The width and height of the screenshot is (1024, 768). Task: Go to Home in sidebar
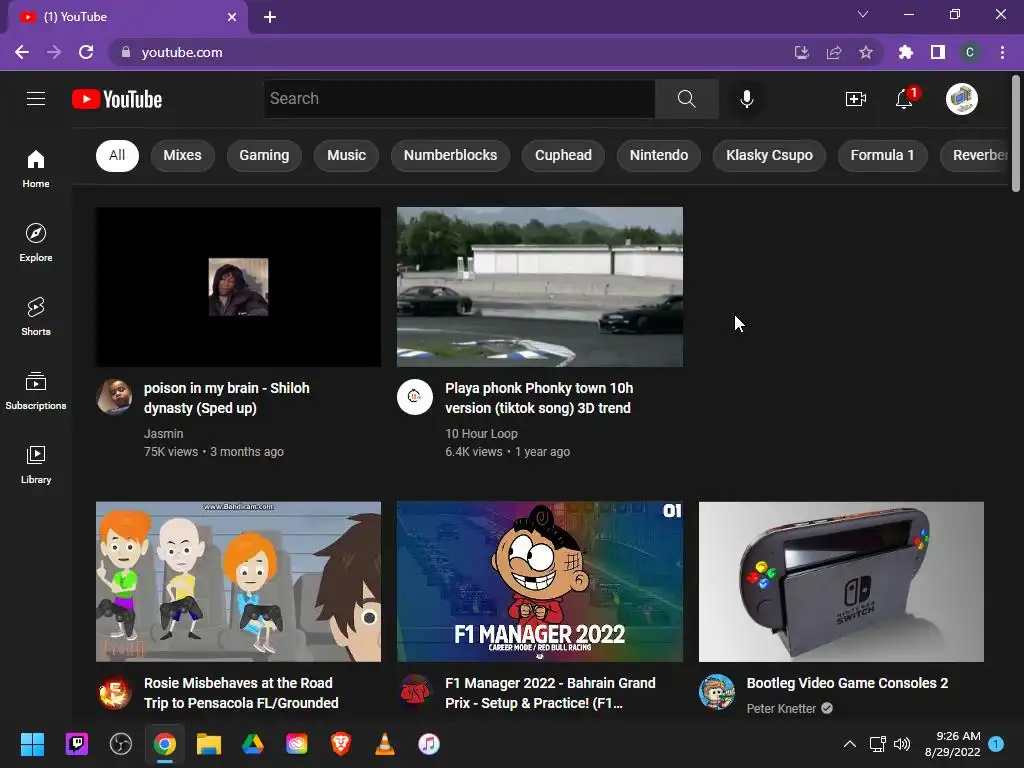pos(36,169)
